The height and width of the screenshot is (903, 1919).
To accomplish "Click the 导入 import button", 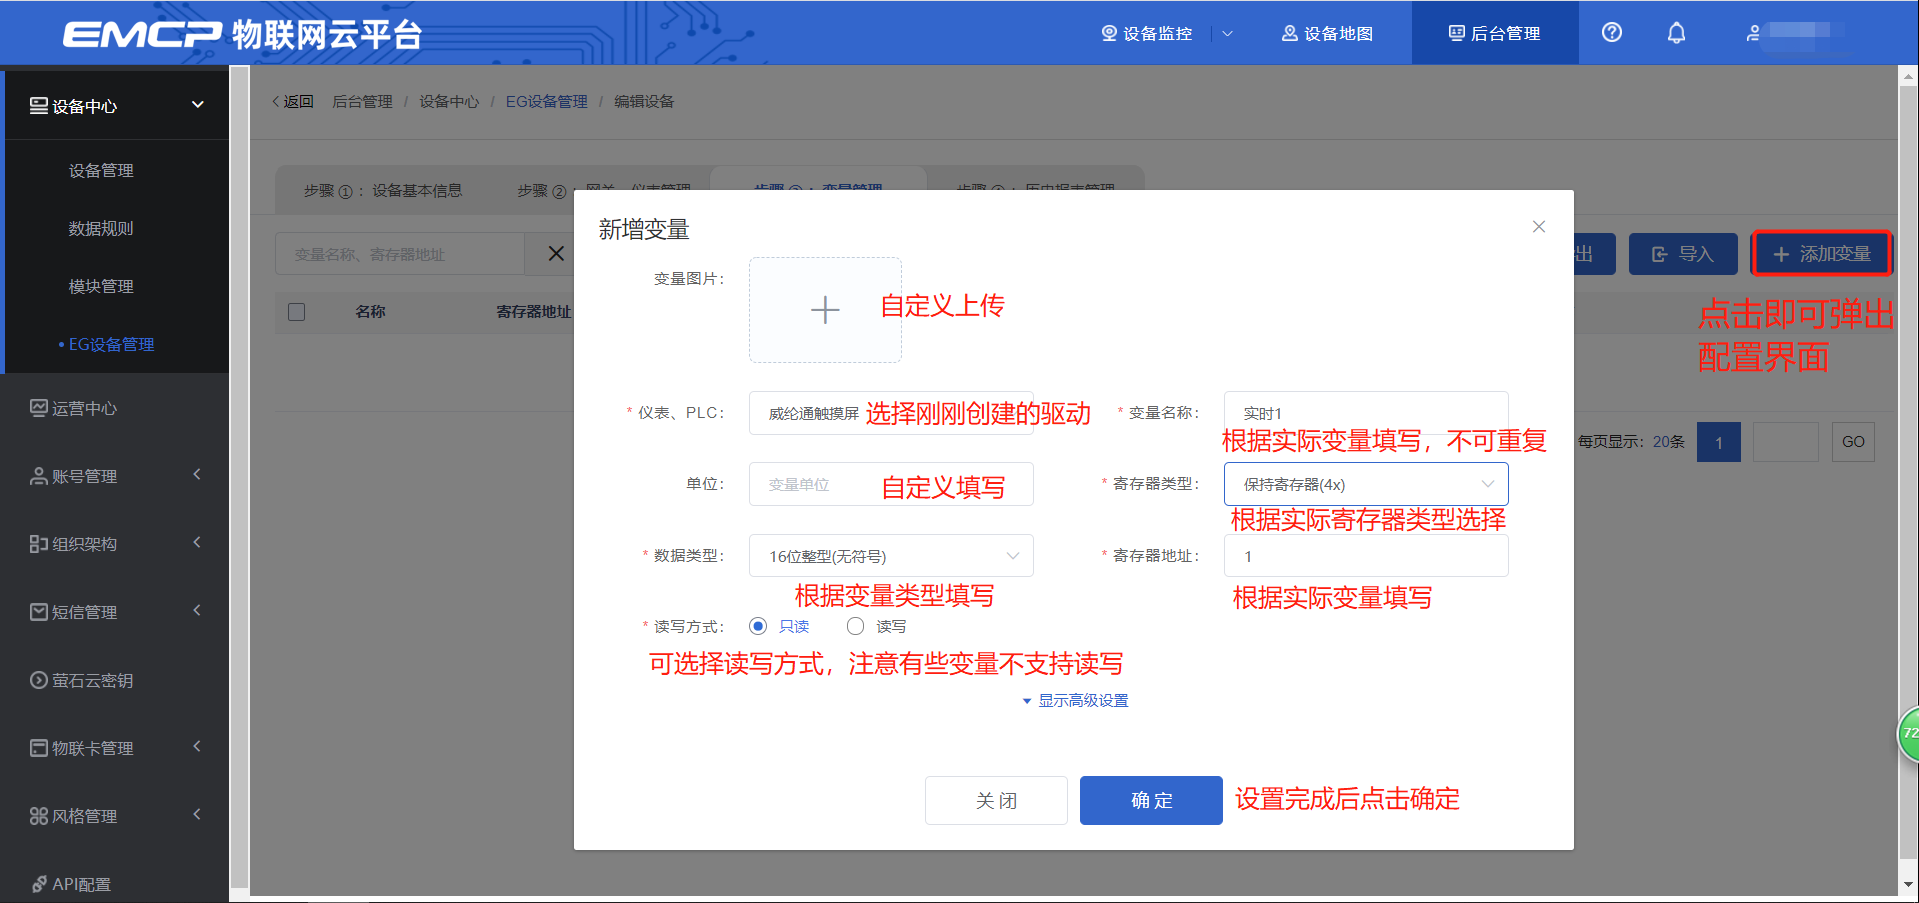I will point(1684,254).
